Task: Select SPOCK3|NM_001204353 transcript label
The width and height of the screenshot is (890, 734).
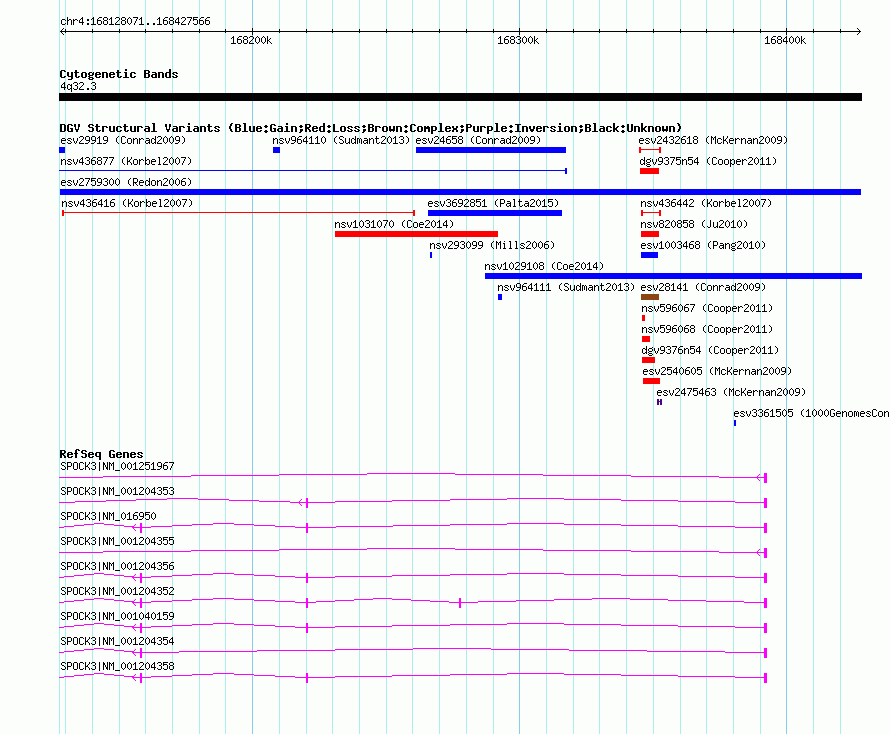Action: pyautogui.click(x=117, y=492)
